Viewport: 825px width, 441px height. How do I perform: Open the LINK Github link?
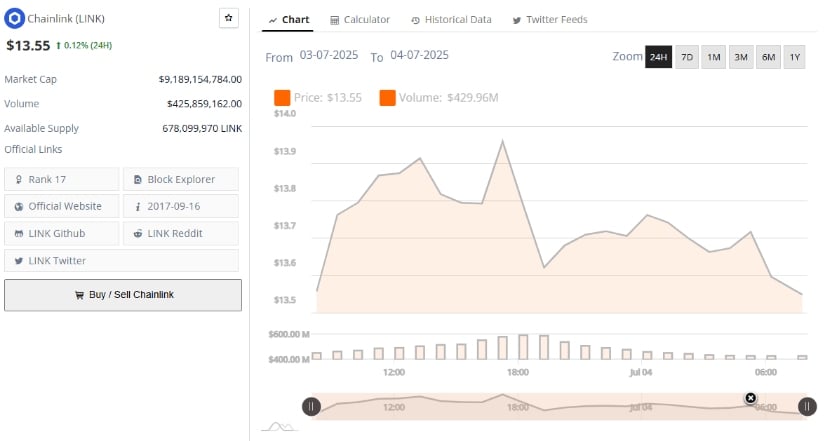coord(62,233)
